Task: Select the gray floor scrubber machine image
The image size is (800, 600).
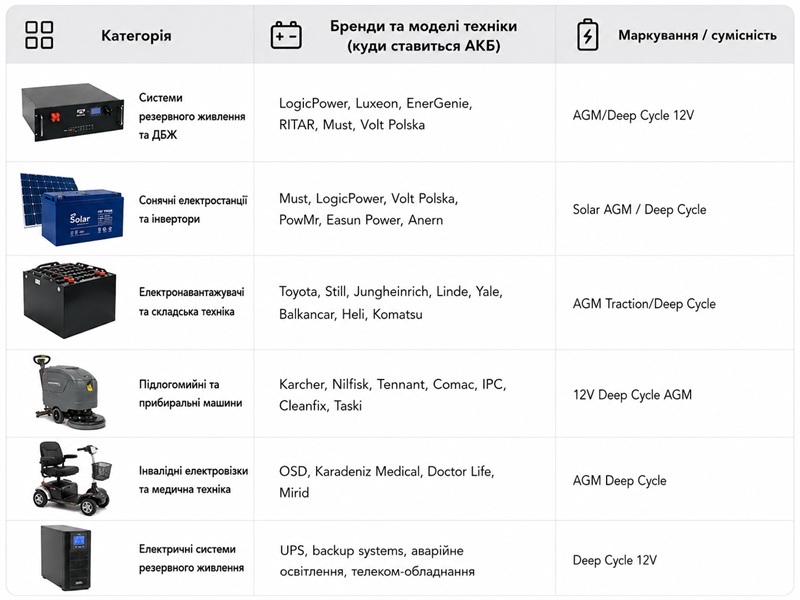Action: [69, 393]
